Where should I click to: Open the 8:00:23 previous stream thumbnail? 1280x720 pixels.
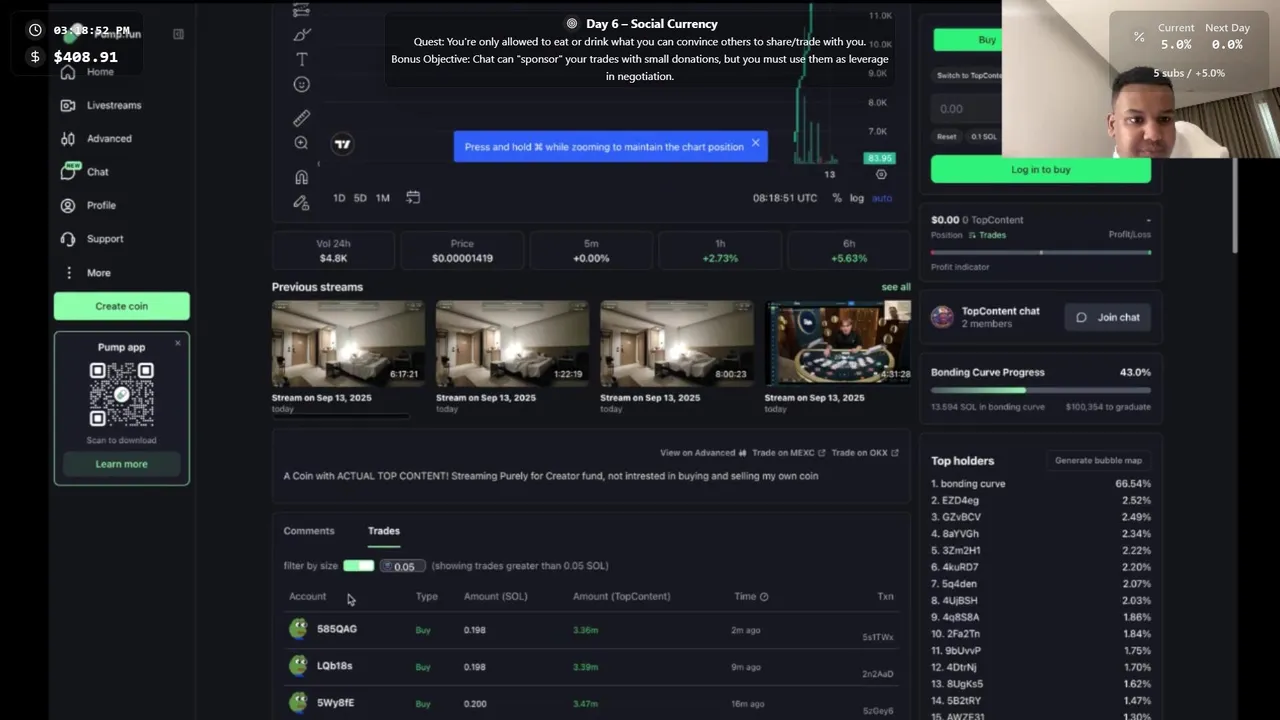tap(677, 344)
